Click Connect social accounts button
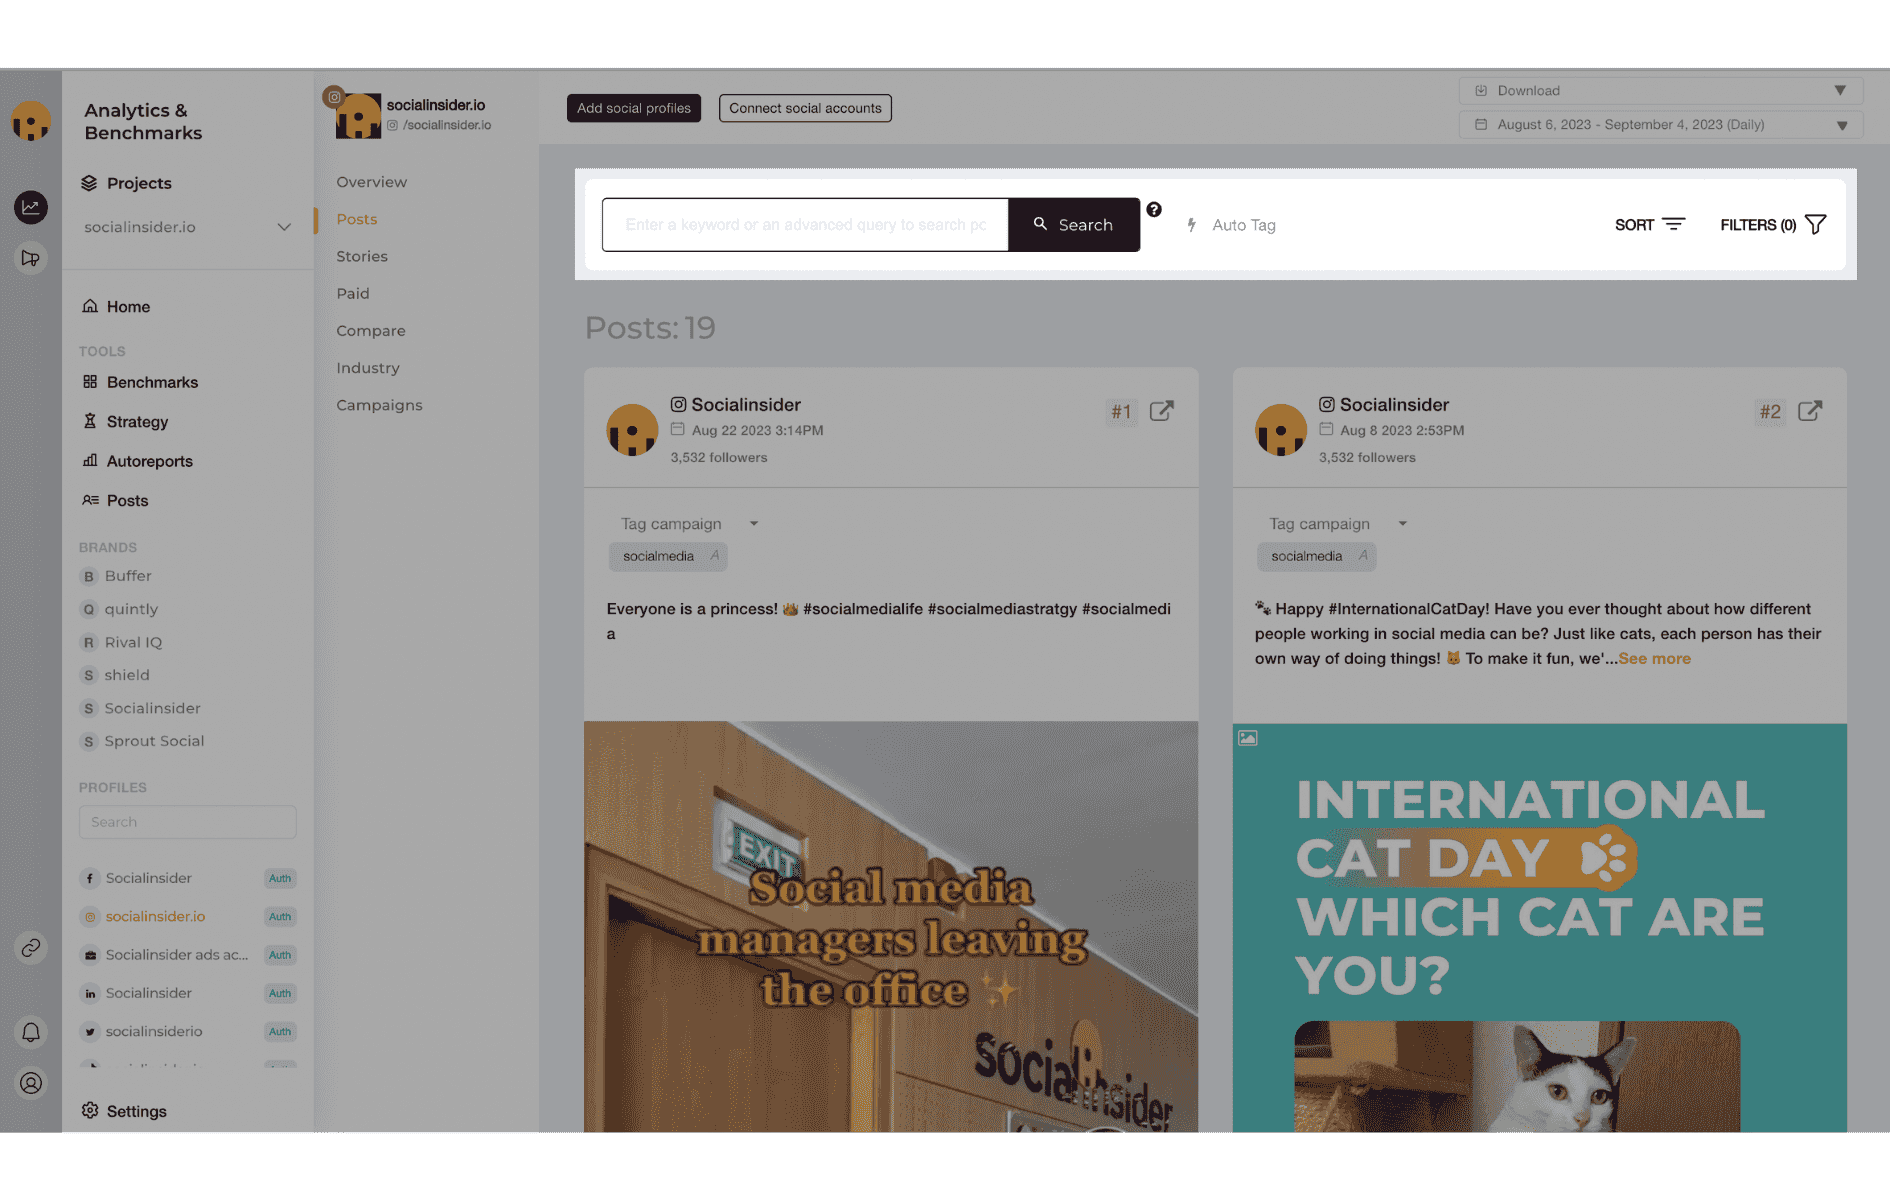The height and width of the screenshot is (1200, 1890). pyautogui.click(x=805, y=108)
